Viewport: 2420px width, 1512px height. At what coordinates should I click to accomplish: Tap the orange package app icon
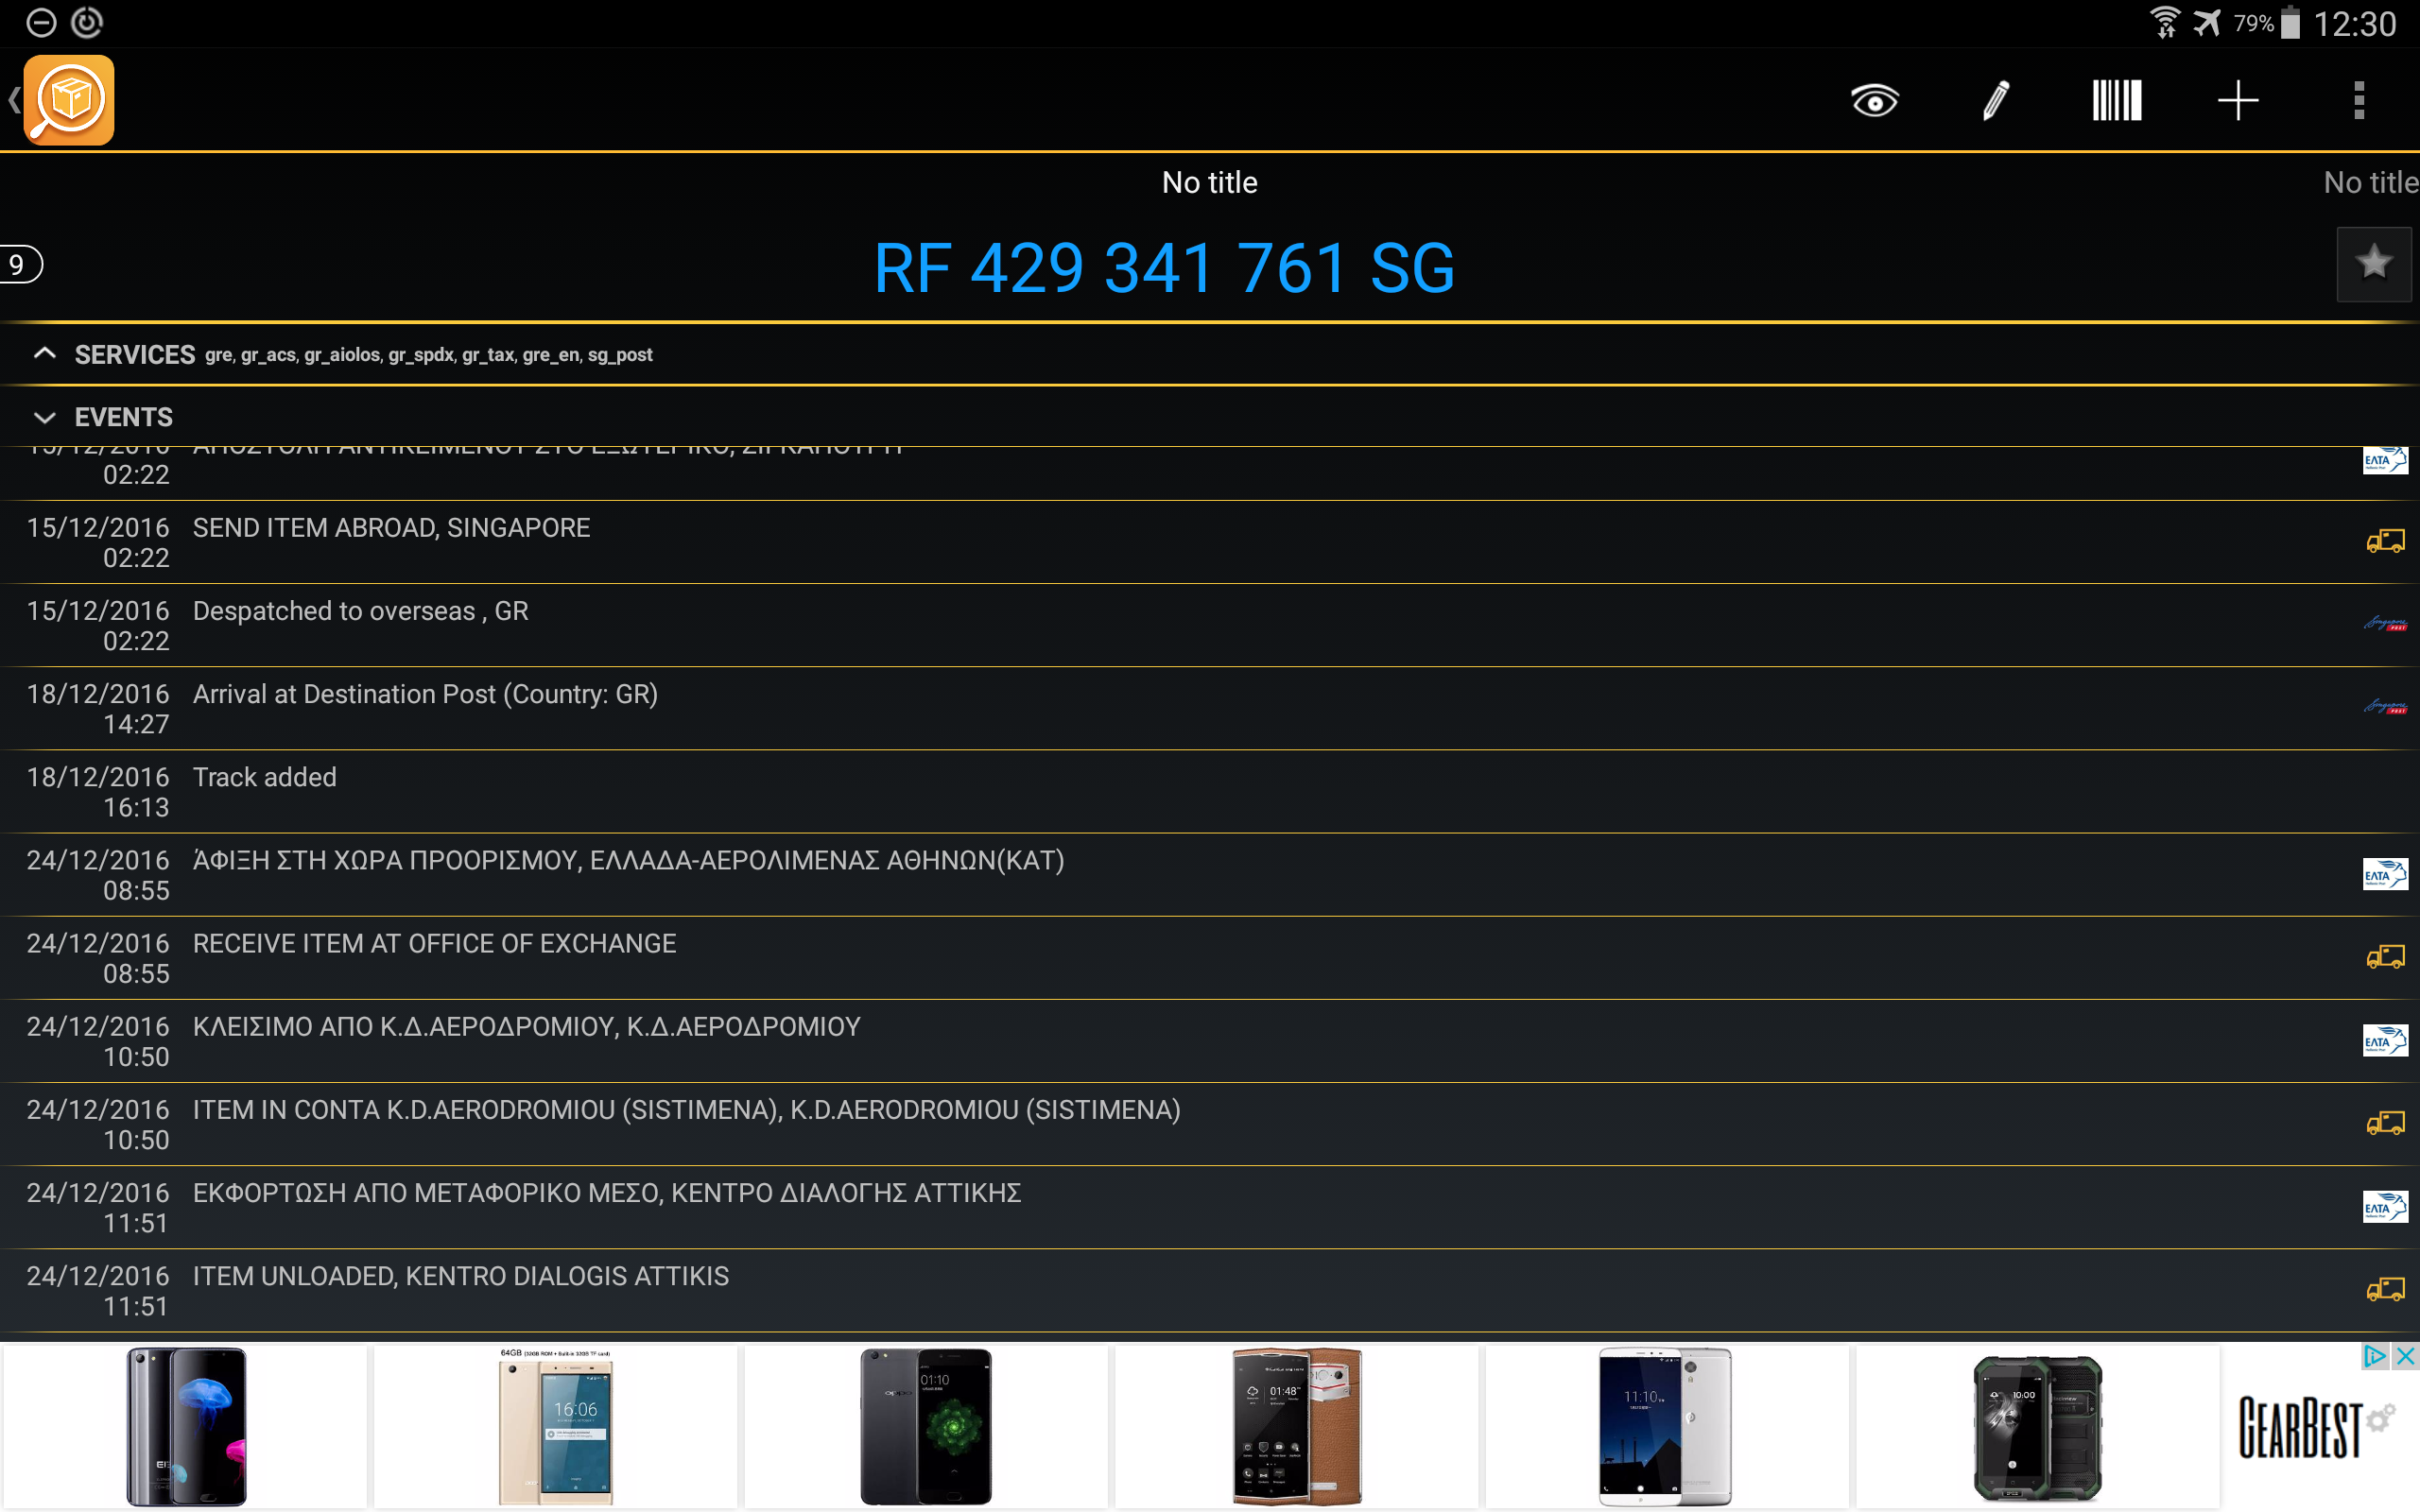click(x=69, y=100)
